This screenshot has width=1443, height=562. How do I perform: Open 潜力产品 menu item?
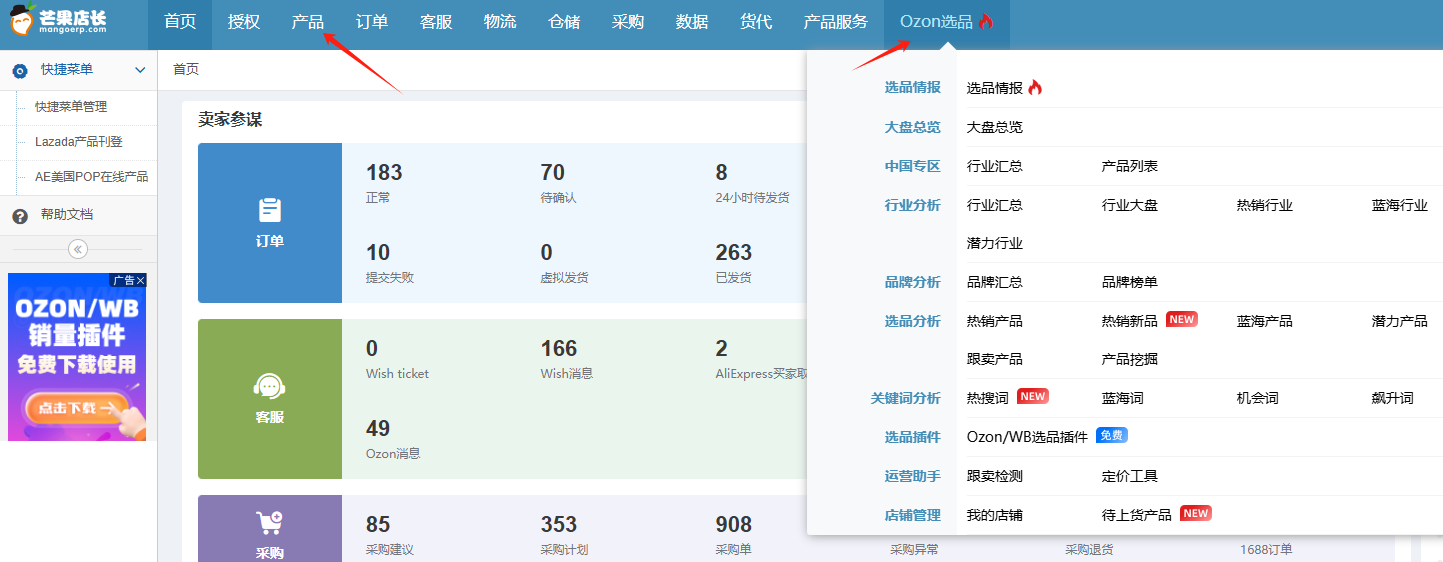(1400, 321)
